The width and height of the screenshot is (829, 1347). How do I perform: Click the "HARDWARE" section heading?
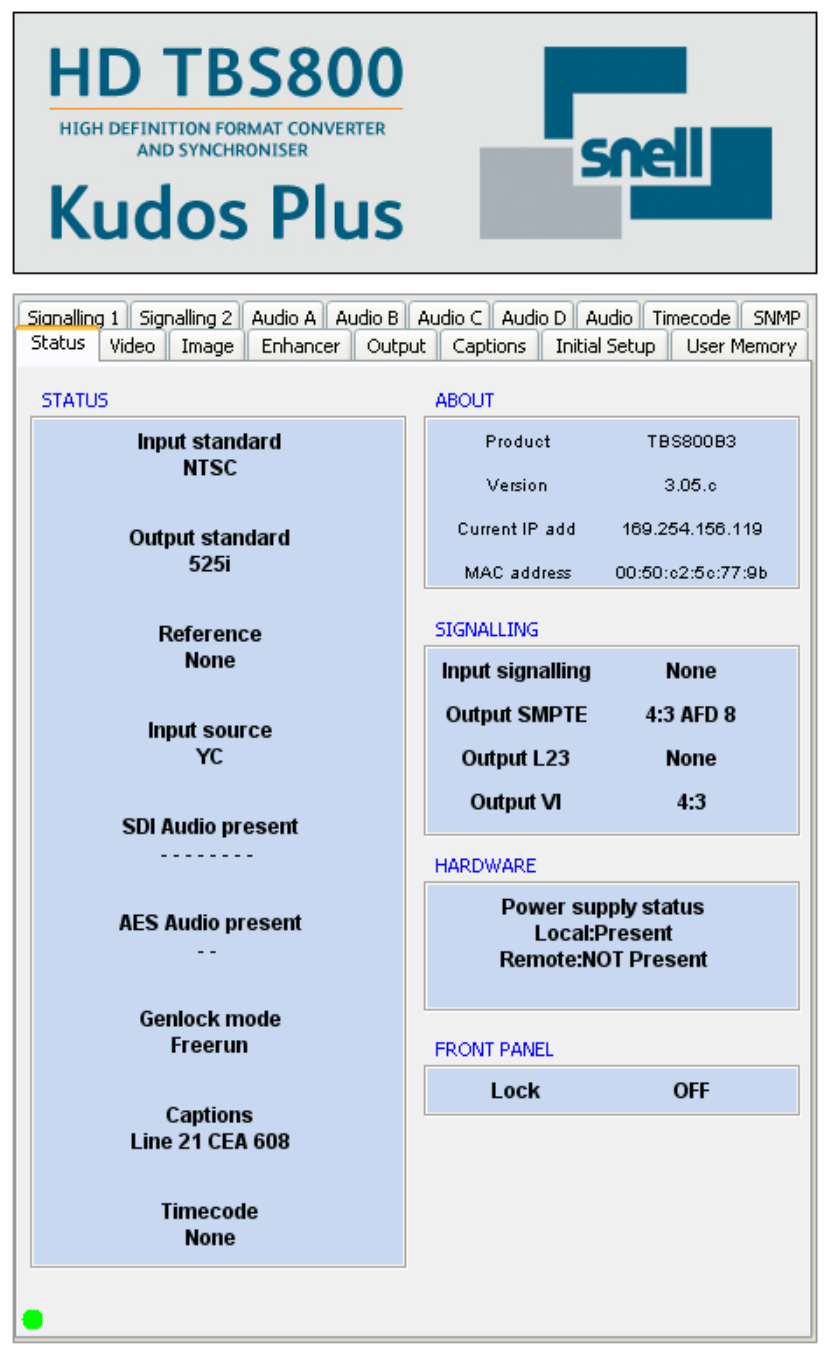pos(486,866)
